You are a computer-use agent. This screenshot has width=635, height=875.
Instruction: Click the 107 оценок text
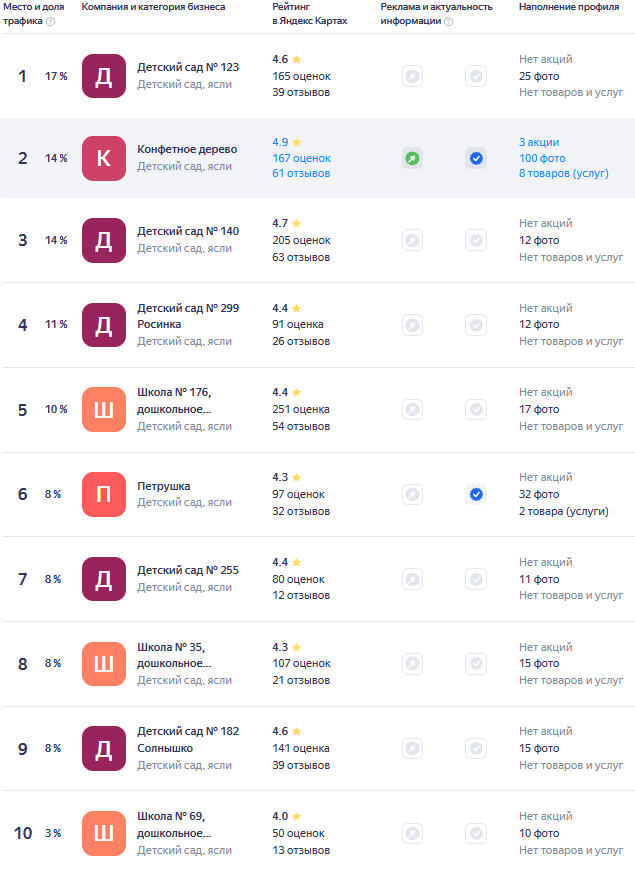pyautogui.click(x=301, y=664)
